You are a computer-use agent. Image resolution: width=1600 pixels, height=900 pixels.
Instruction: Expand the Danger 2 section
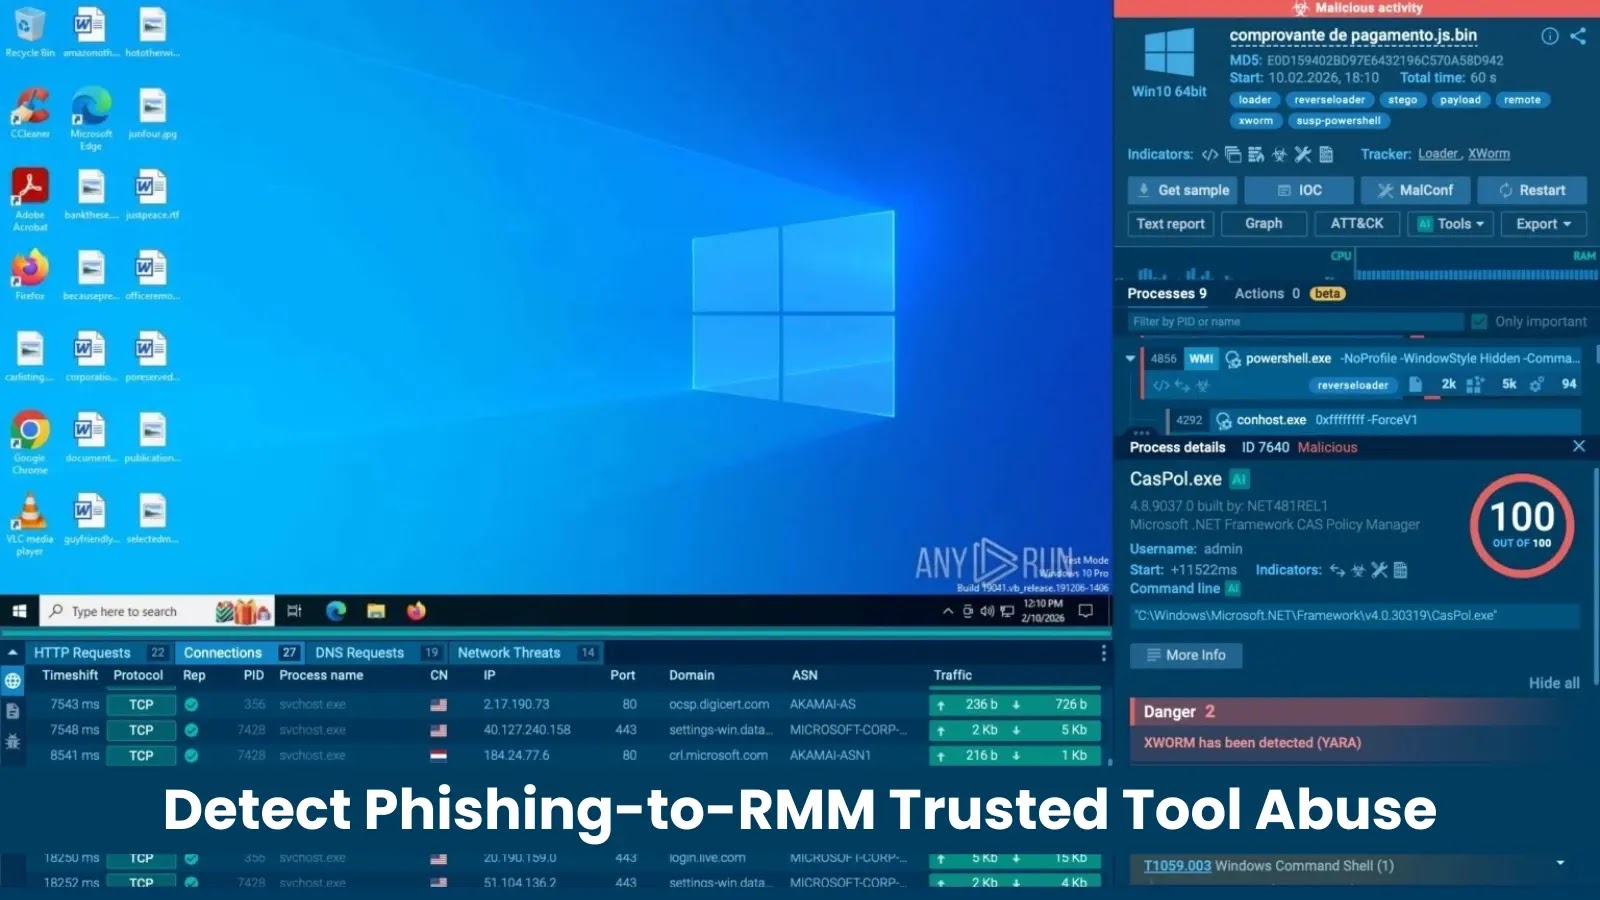(x=1355, y=712)
